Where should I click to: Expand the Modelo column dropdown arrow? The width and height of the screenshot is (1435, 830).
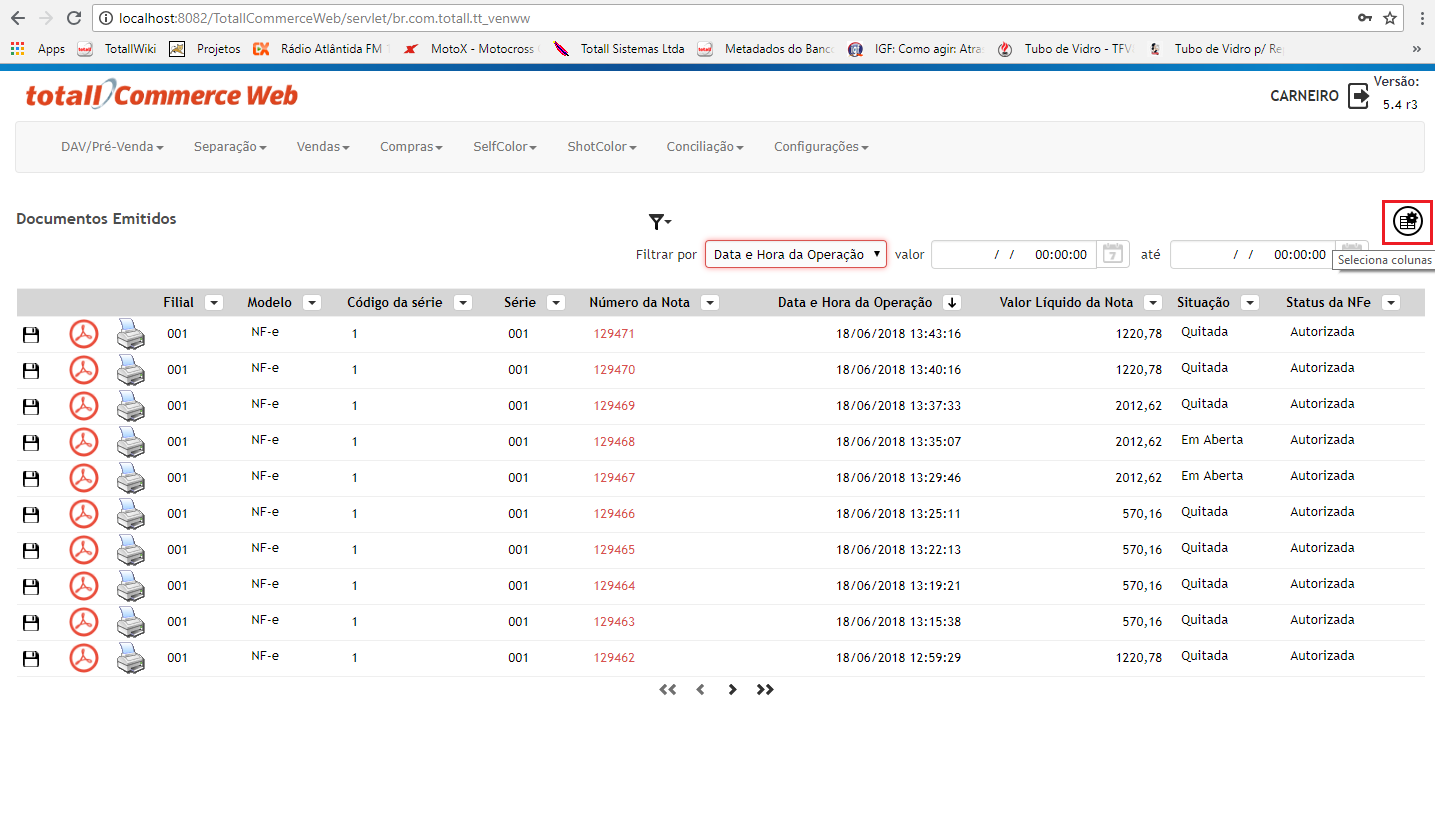(312, 303)
